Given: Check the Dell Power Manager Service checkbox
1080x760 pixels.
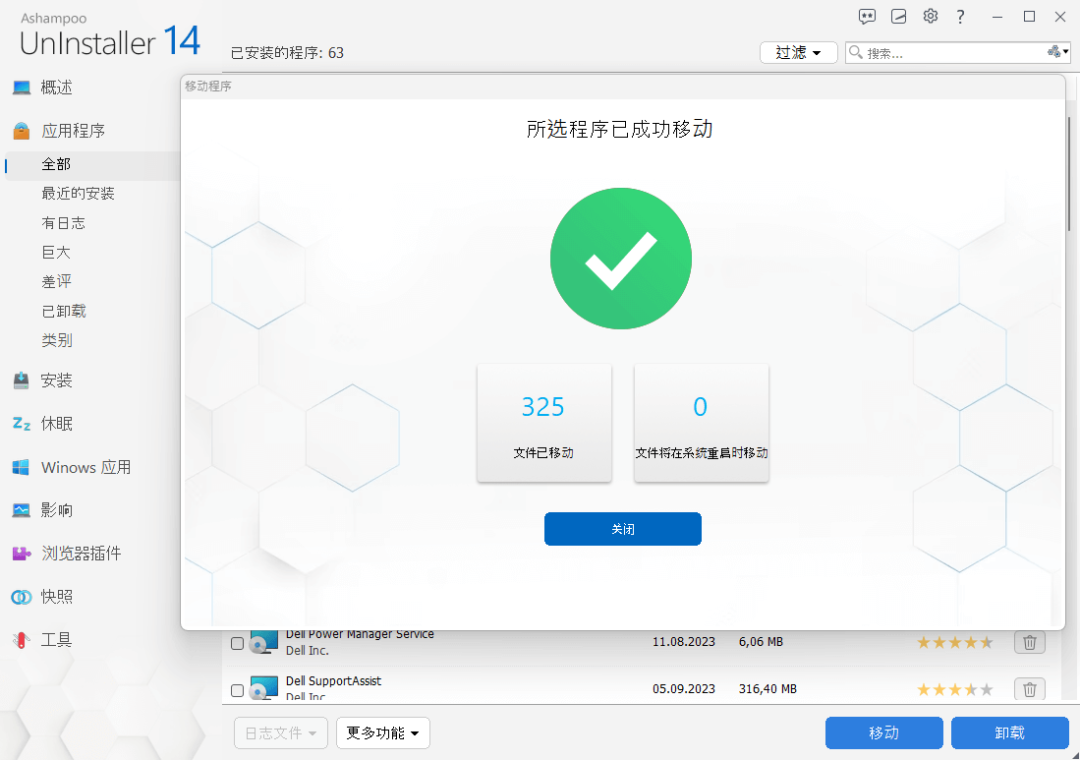Looking at the screenshot, I should [x=237, y=643].
